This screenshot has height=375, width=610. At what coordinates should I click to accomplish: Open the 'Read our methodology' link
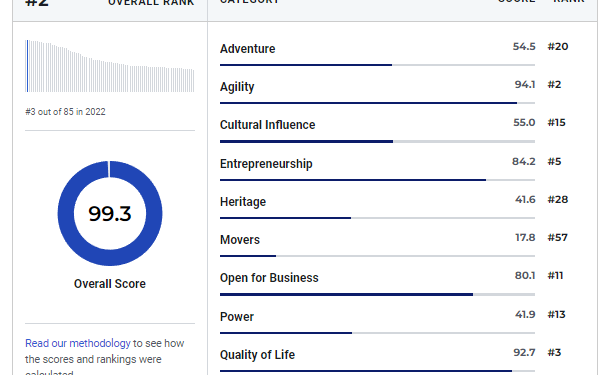pos(78,343)
